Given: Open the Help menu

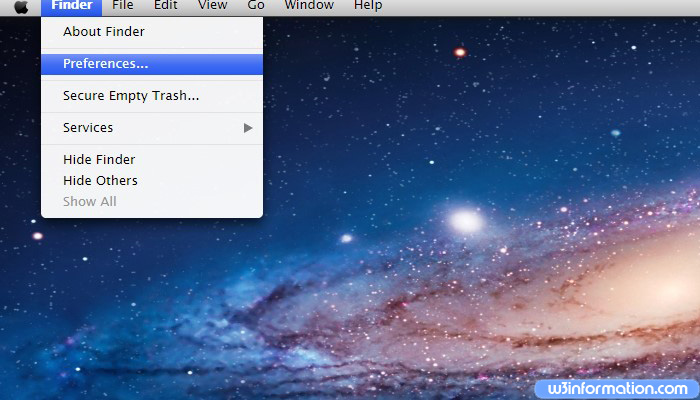Looking at the screenshot, I should tap(368, 6).
